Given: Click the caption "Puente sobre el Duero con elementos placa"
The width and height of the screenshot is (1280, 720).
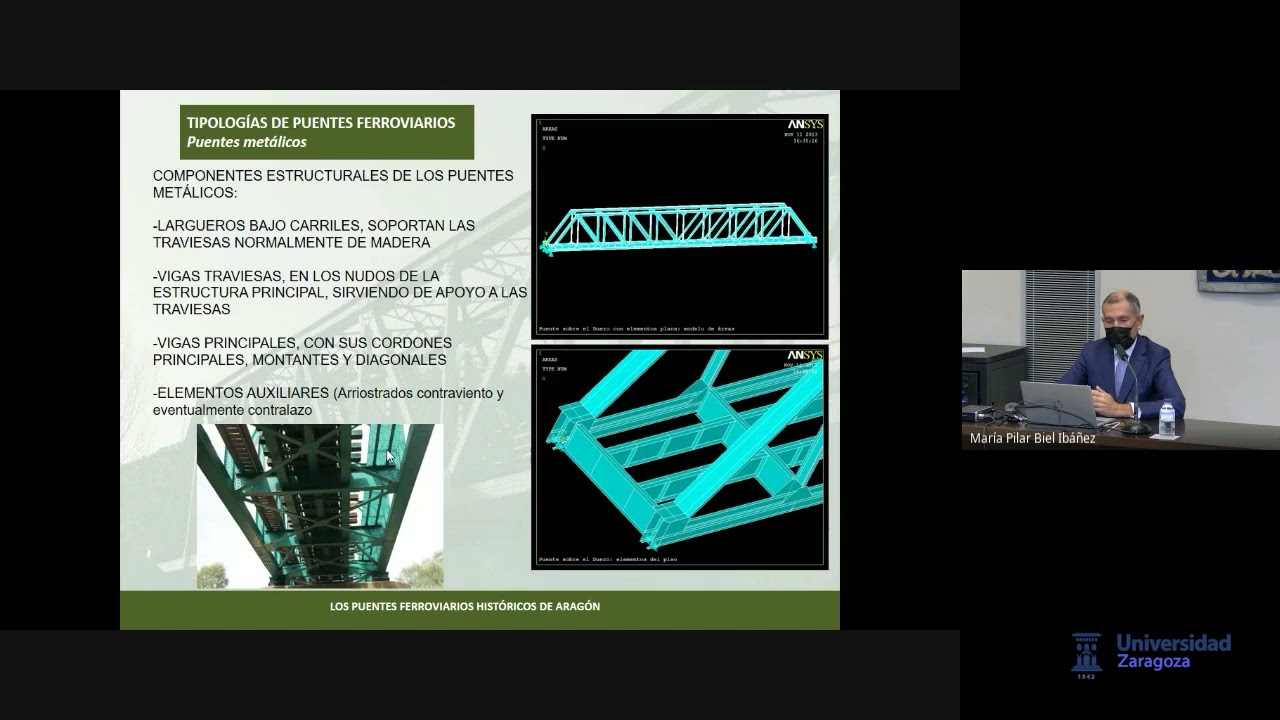Looking at the screenshot, I should 636,328.
